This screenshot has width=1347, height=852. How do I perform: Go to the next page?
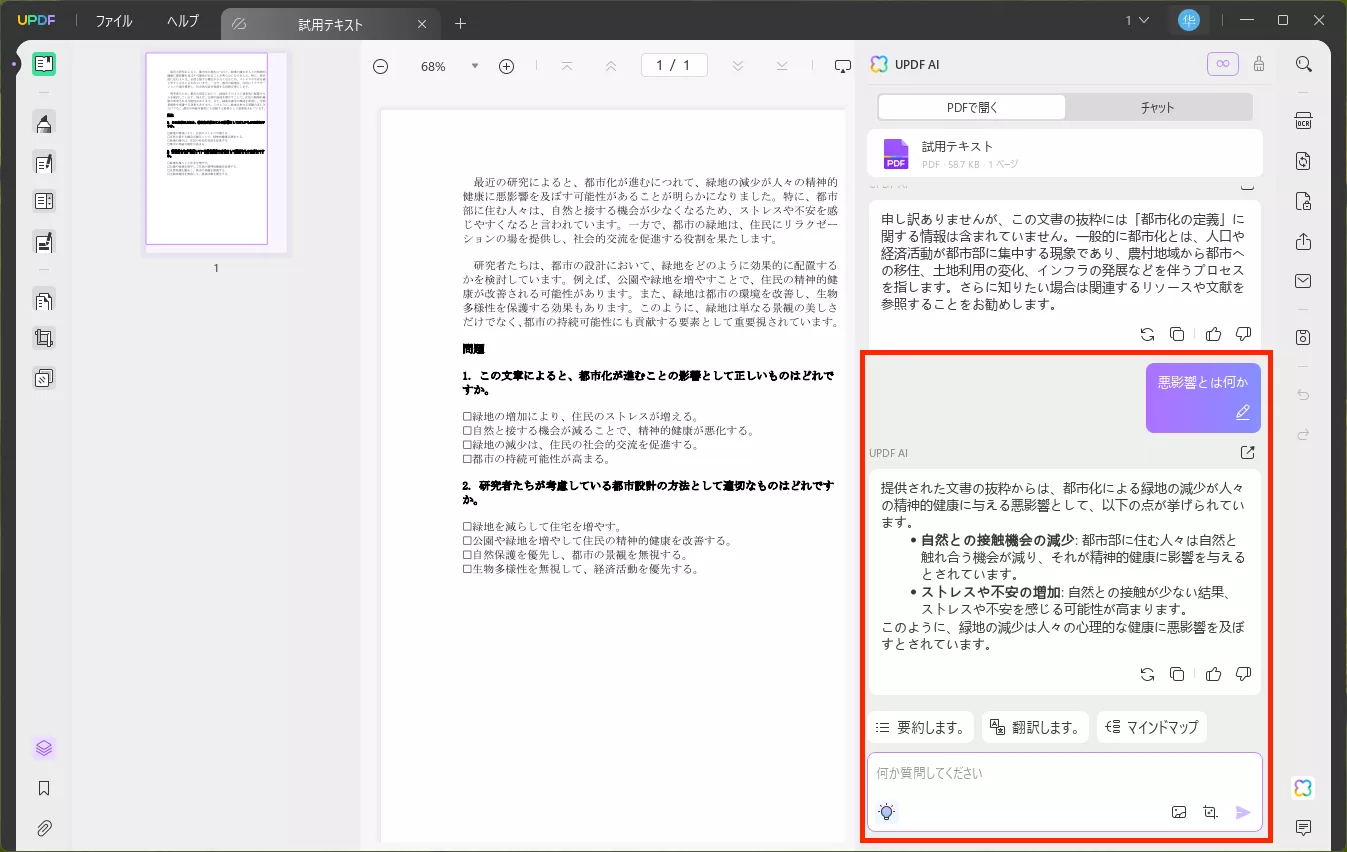coord(738,66)
